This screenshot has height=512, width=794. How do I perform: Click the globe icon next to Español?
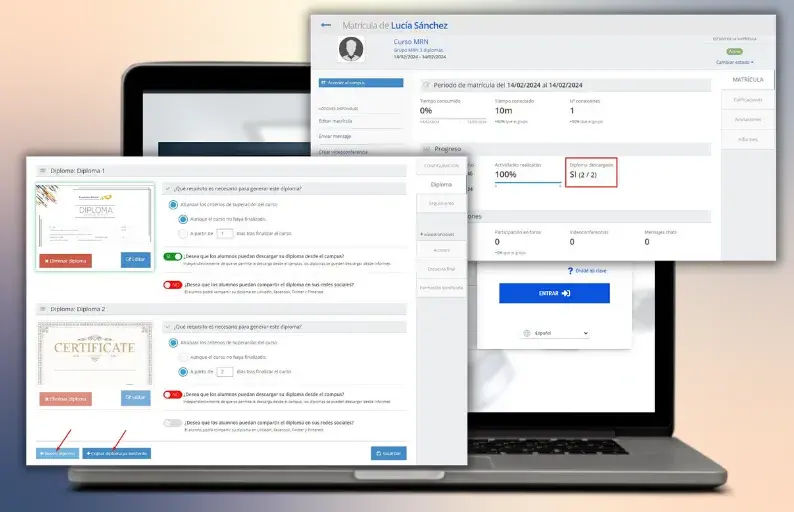tap(527, 333)
